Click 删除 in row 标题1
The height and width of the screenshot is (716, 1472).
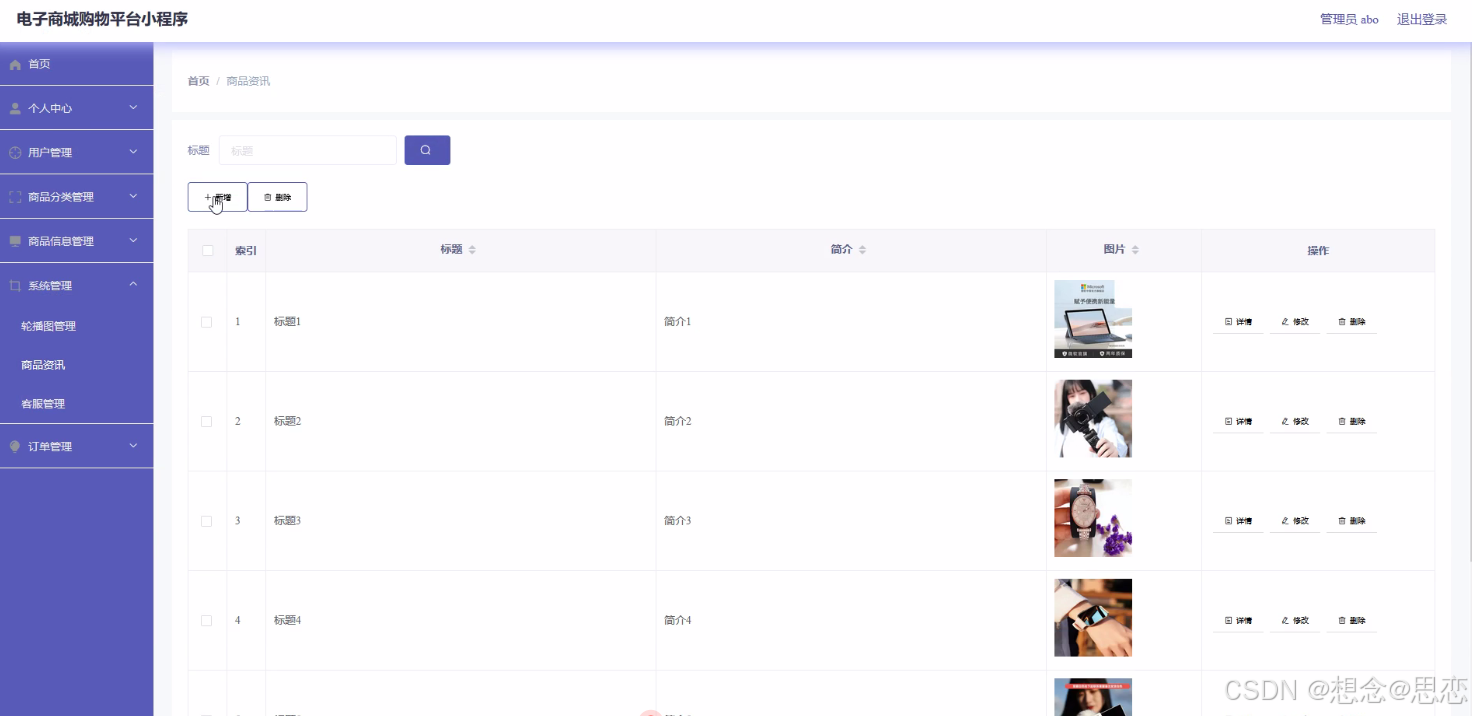[1351, 322]
